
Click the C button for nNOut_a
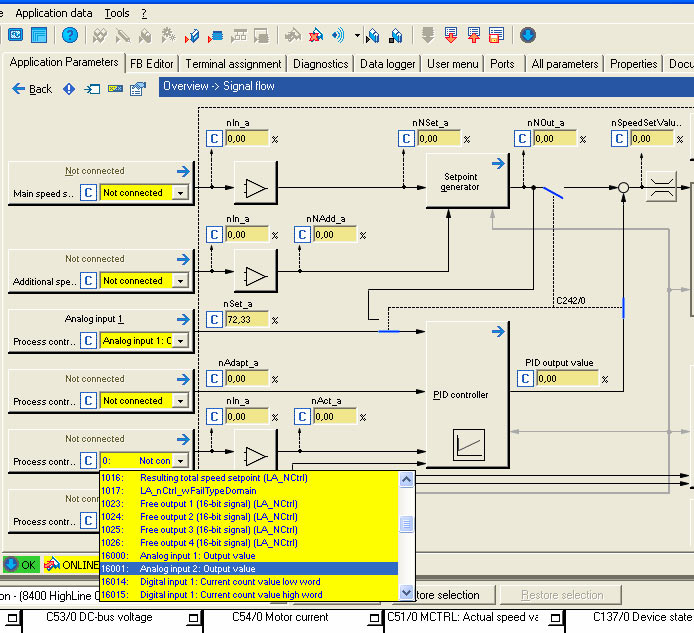point(521,139)
